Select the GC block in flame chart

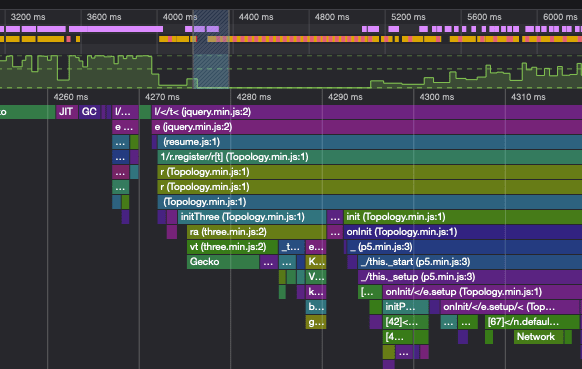89,112
